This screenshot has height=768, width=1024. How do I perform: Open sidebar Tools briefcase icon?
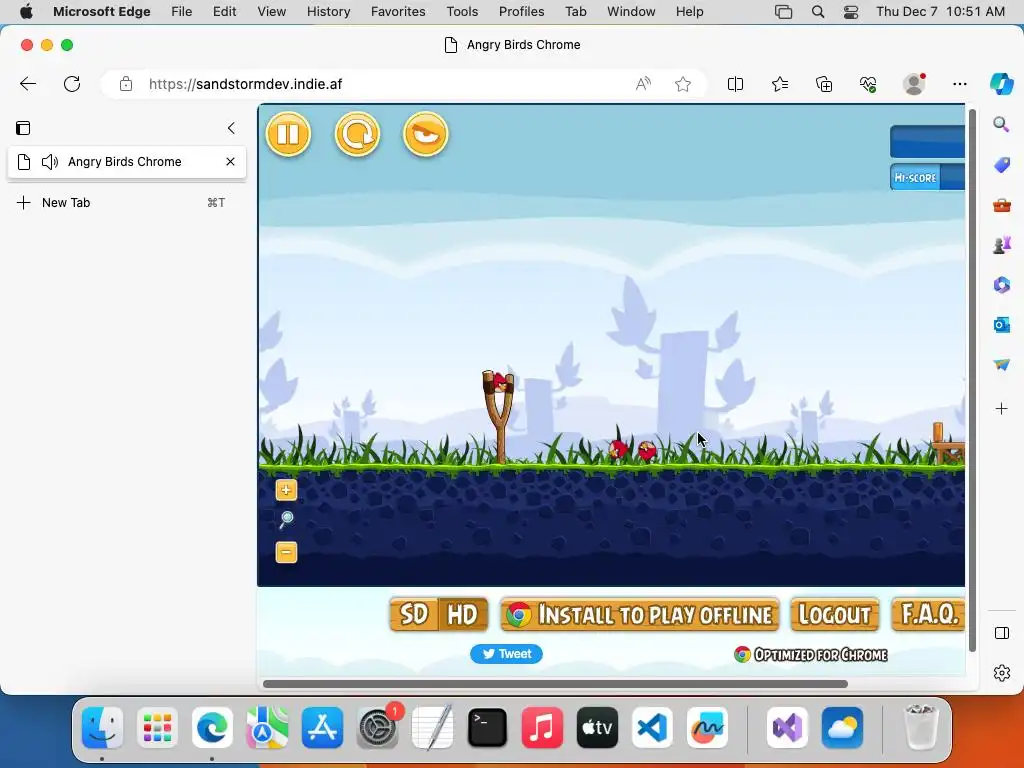(x=1002, y=206)
